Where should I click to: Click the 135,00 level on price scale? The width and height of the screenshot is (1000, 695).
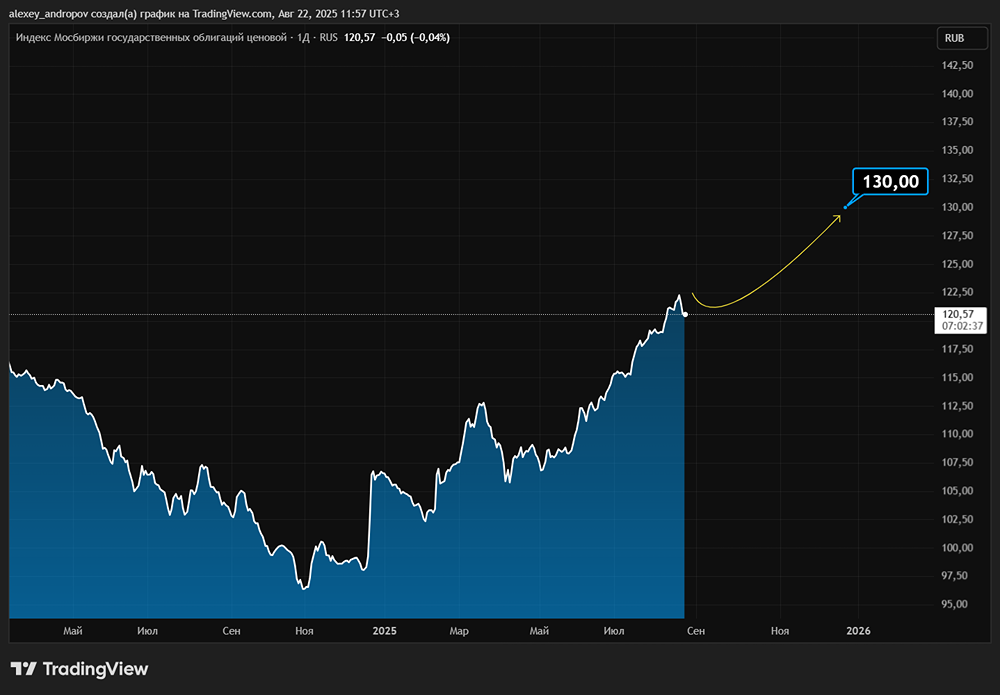pos(957,151)
